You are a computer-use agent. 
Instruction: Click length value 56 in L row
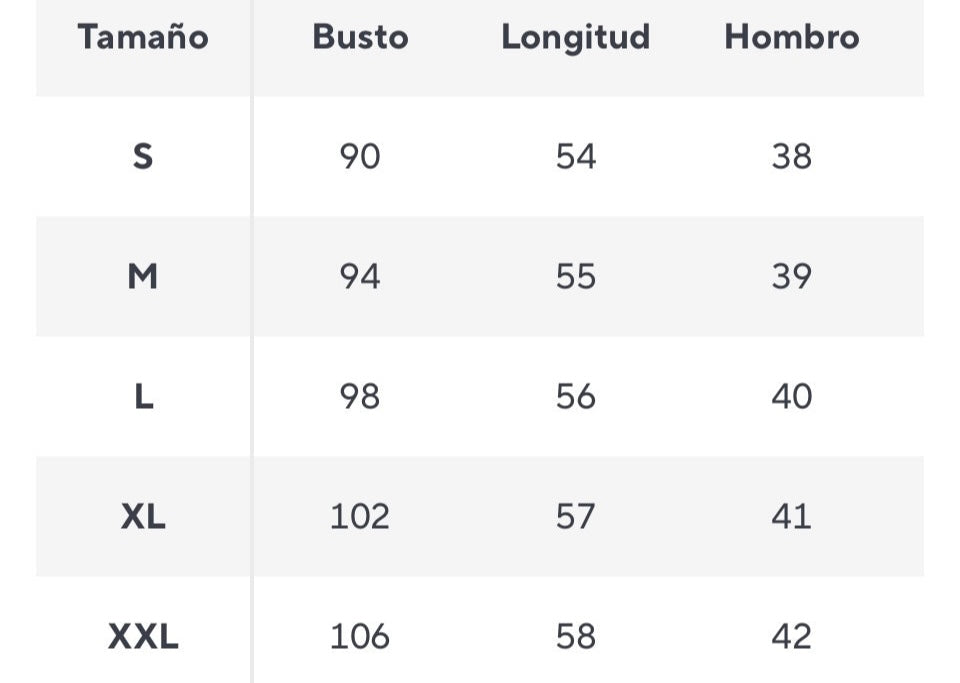(x=575, y=396)
